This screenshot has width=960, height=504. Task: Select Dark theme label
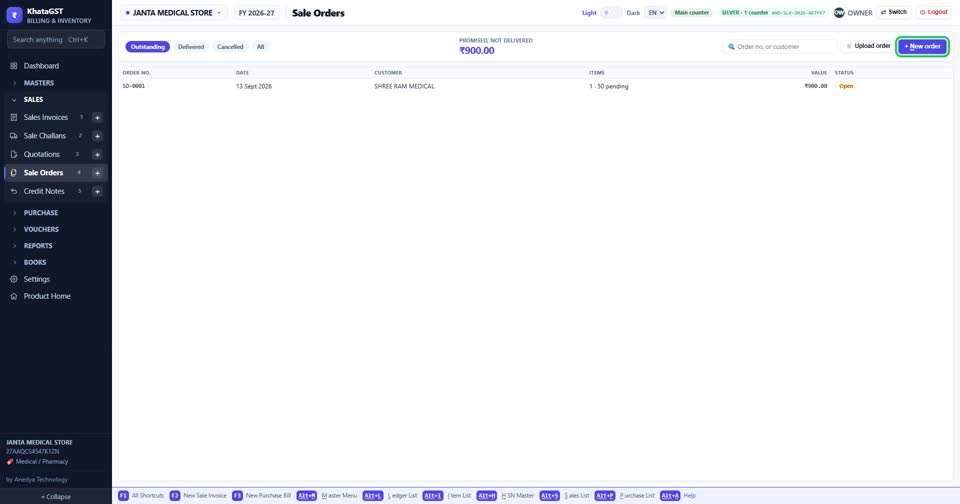pyautogui.click(x=633, y=13)
